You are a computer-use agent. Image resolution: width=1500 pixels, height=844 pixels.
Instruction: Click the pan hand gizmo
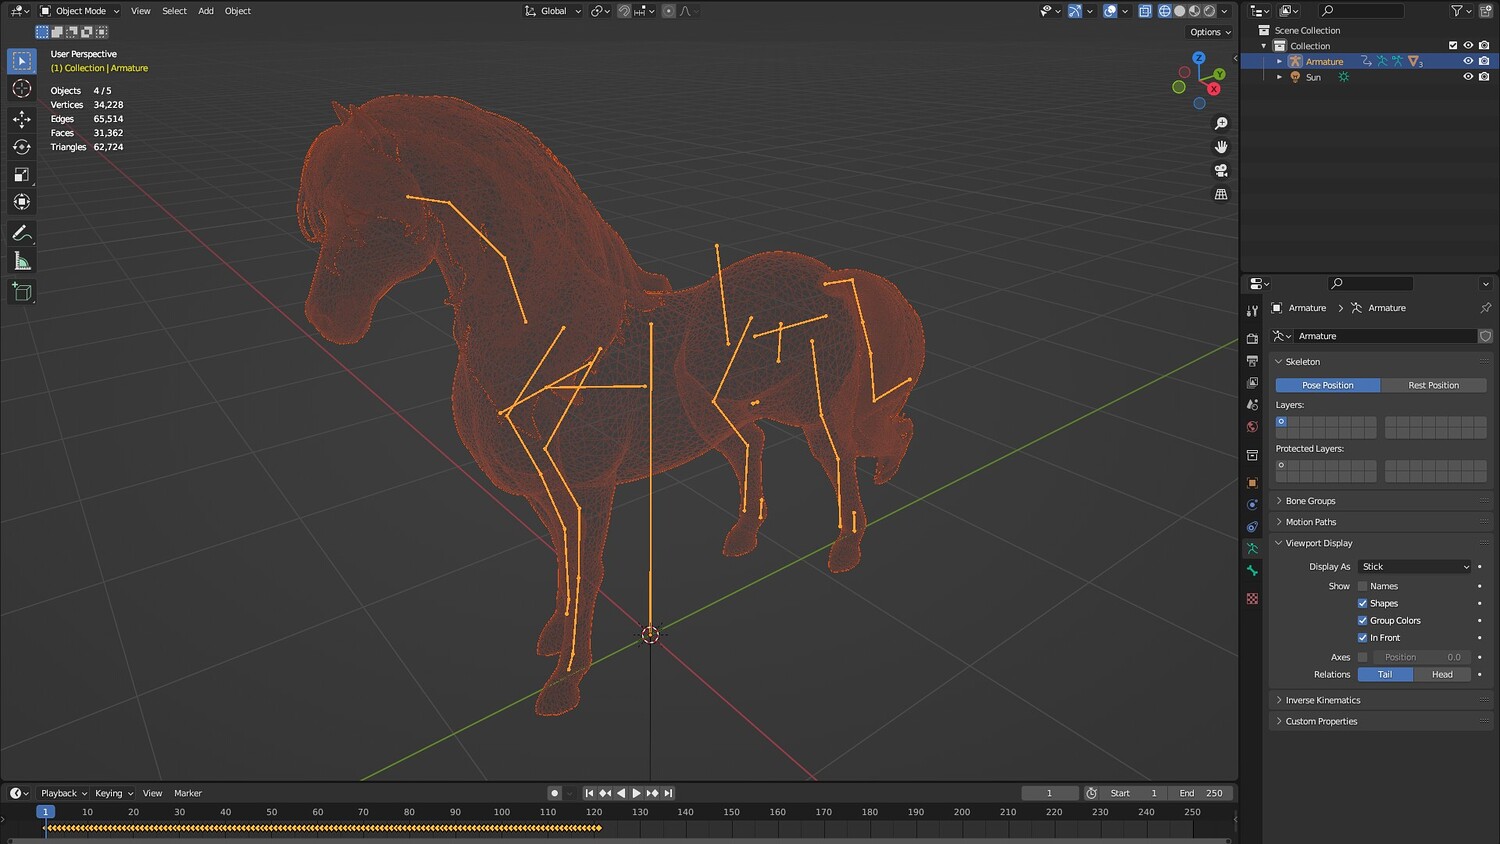[x=1221, y=147]
